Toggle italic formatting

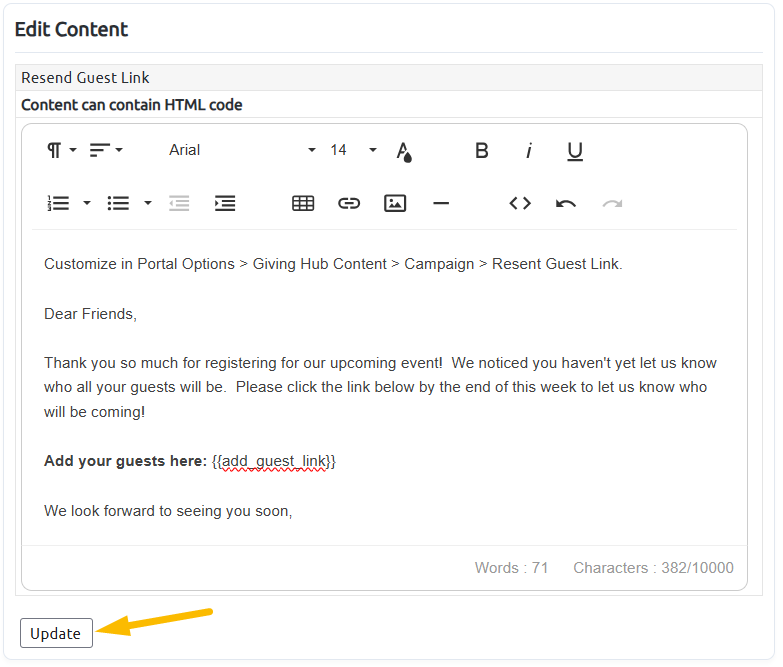[x=529, y=151]
